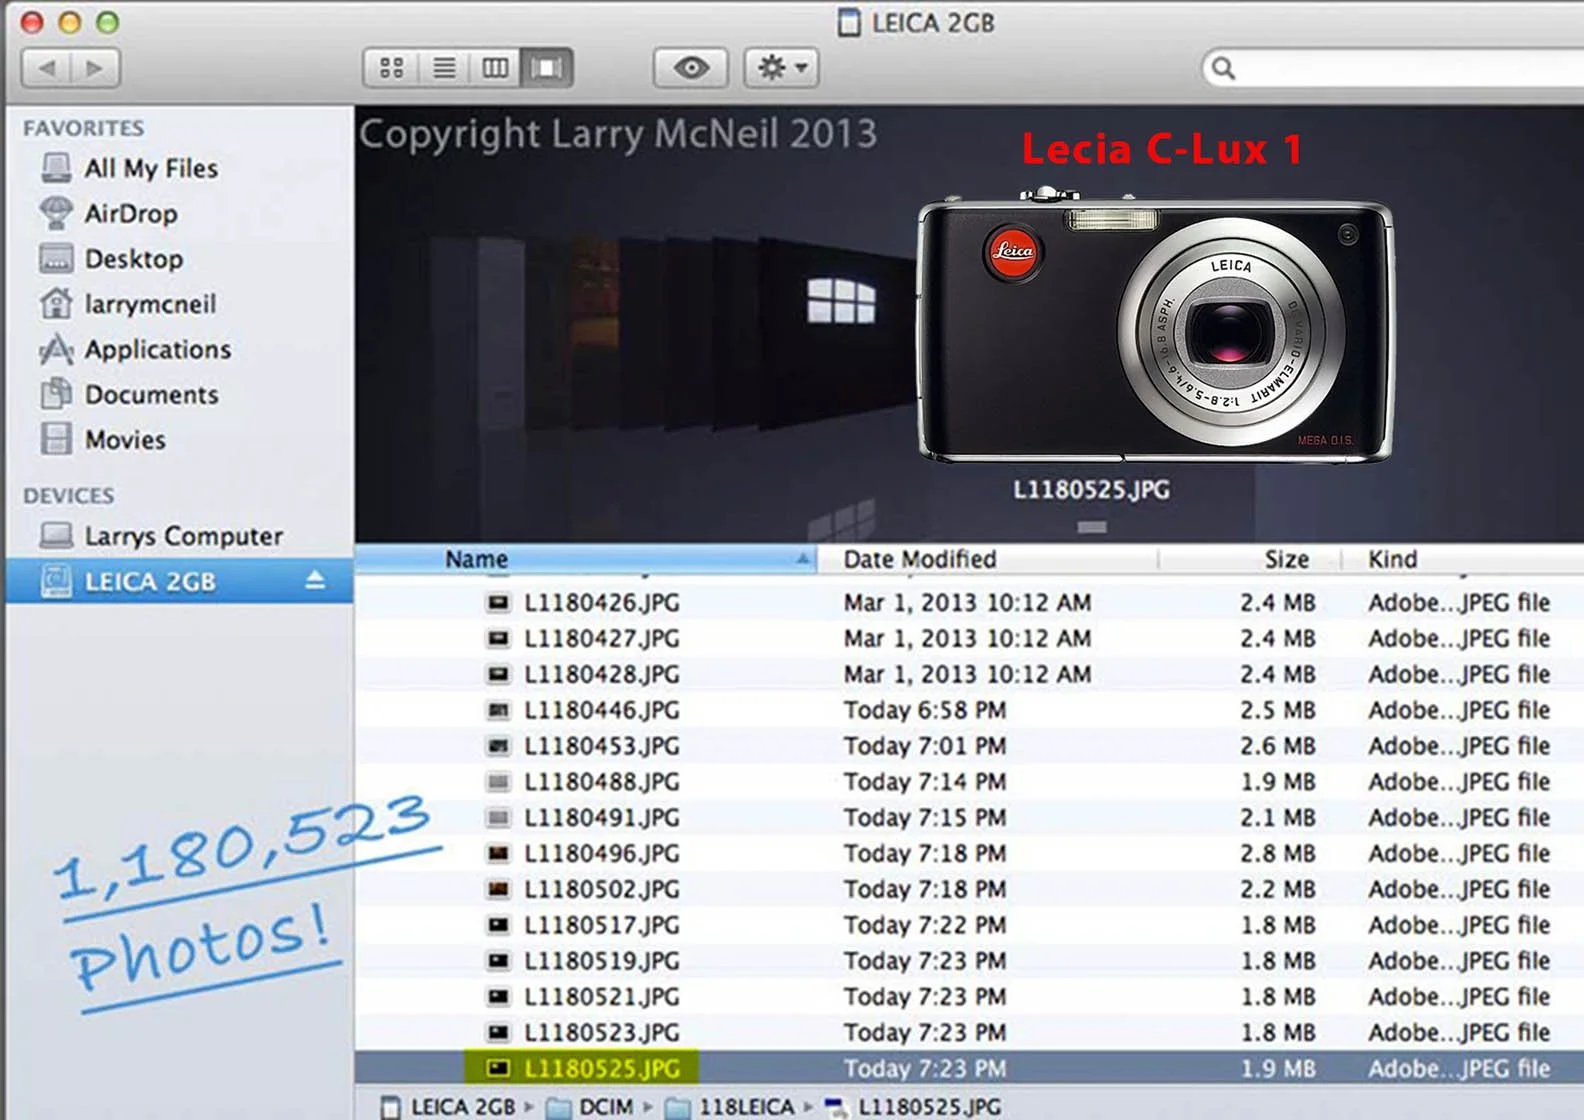This screenshot has height=1120, width=1584.
Task: Click 'Today 7:01 PM' date cell
Action: (925, 746)
